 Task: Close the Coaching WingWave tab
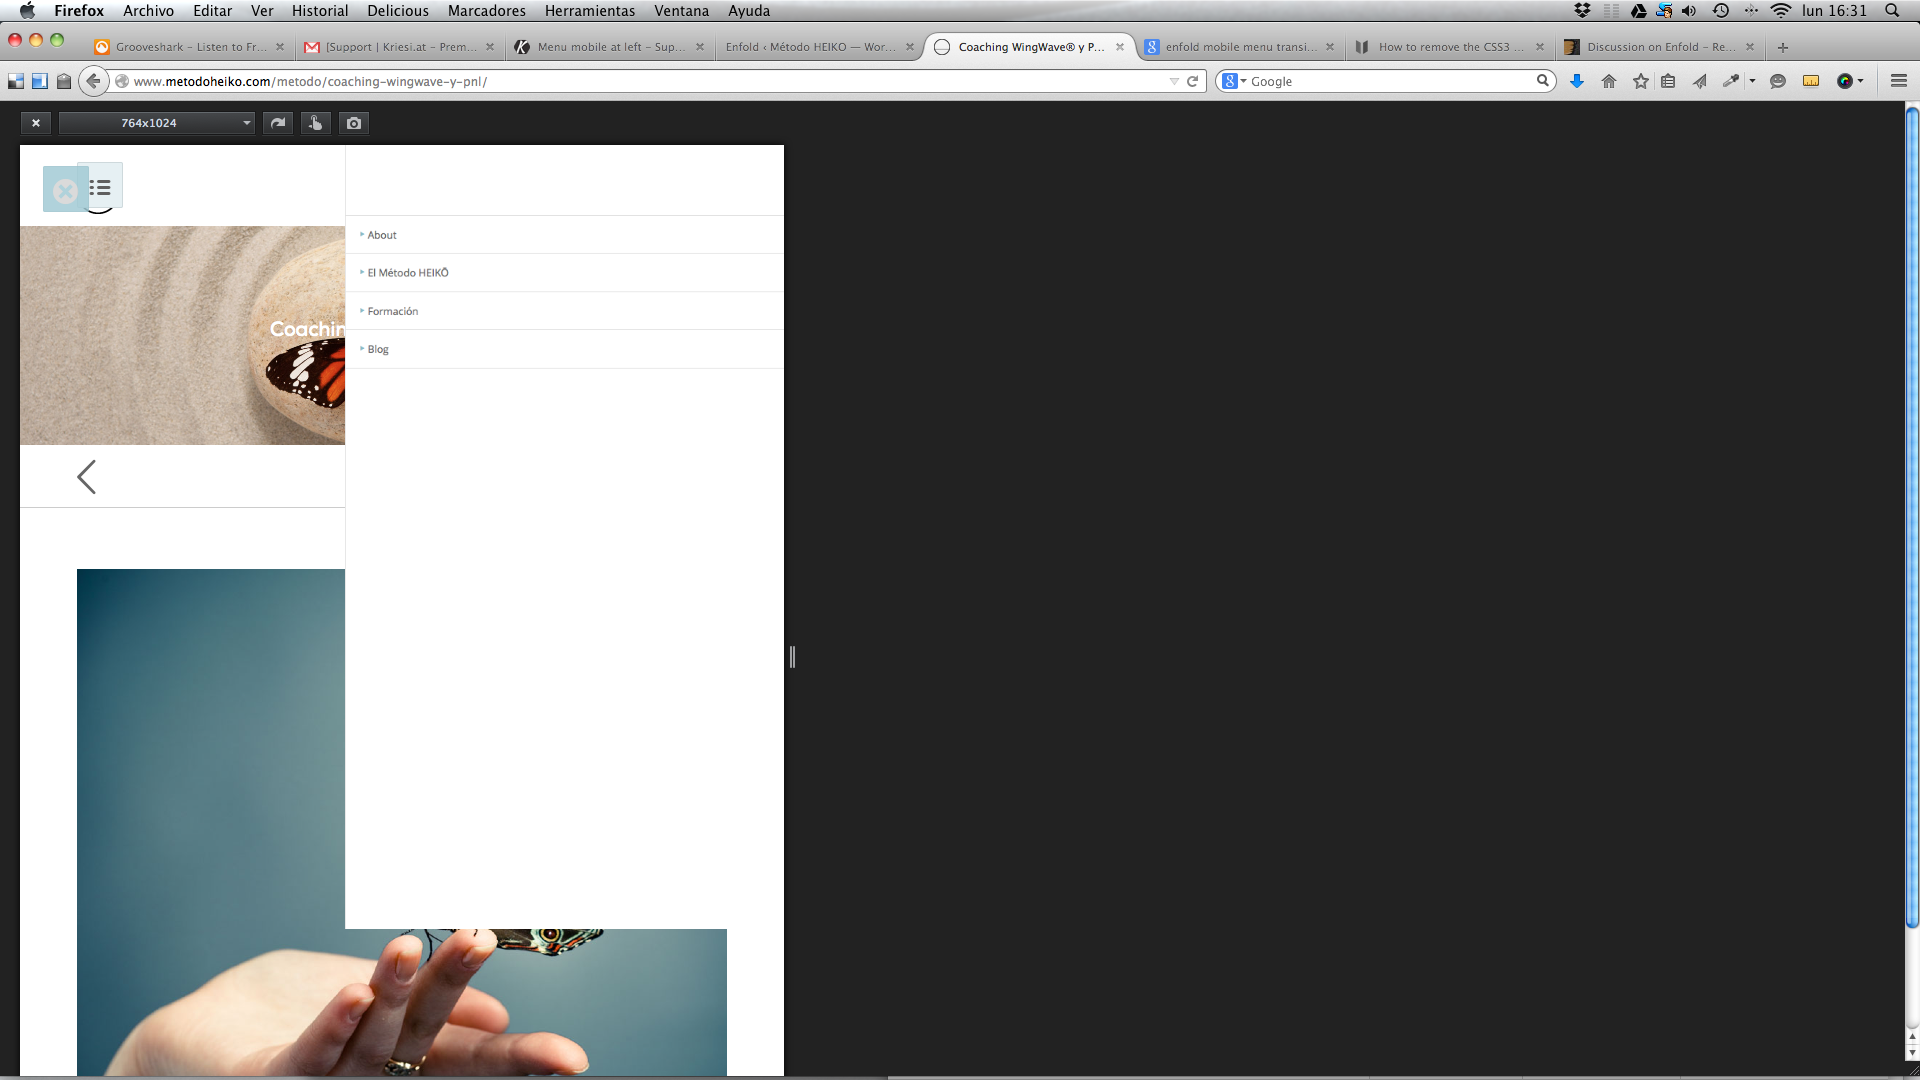point(1120,47)
